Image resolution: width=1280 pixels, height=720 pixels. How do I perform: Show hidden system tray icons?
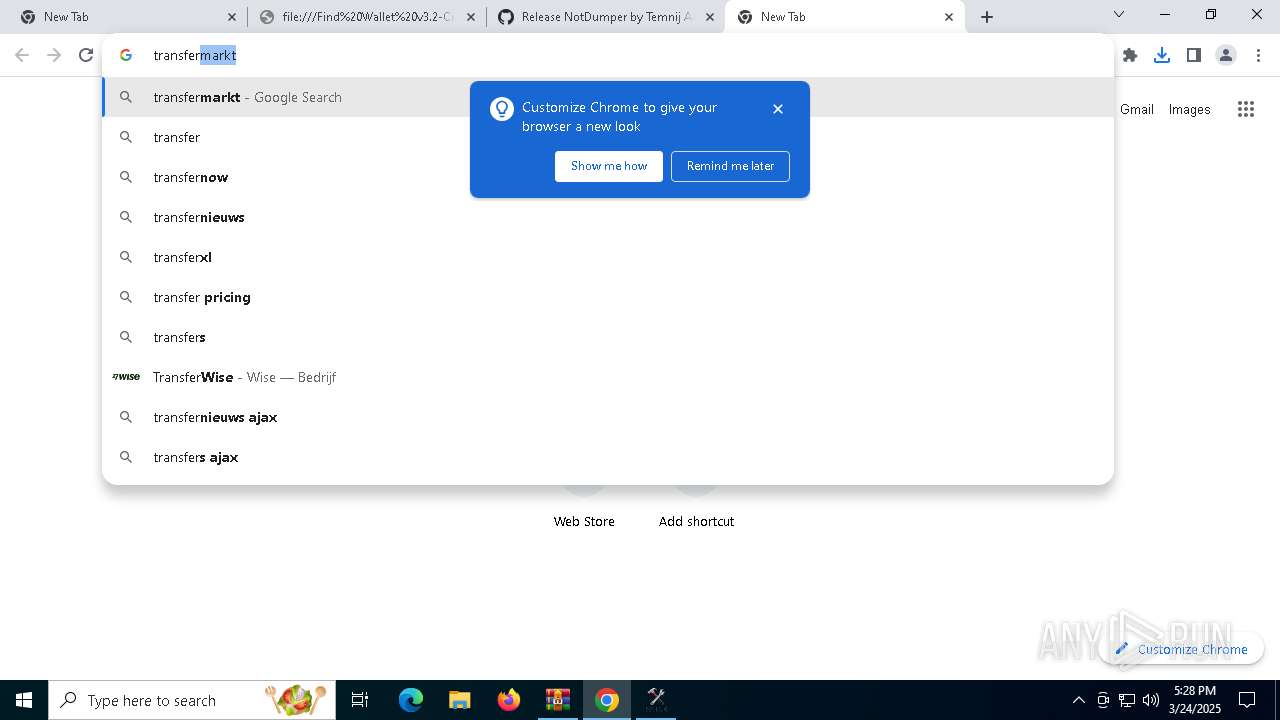coord(1078,700)
